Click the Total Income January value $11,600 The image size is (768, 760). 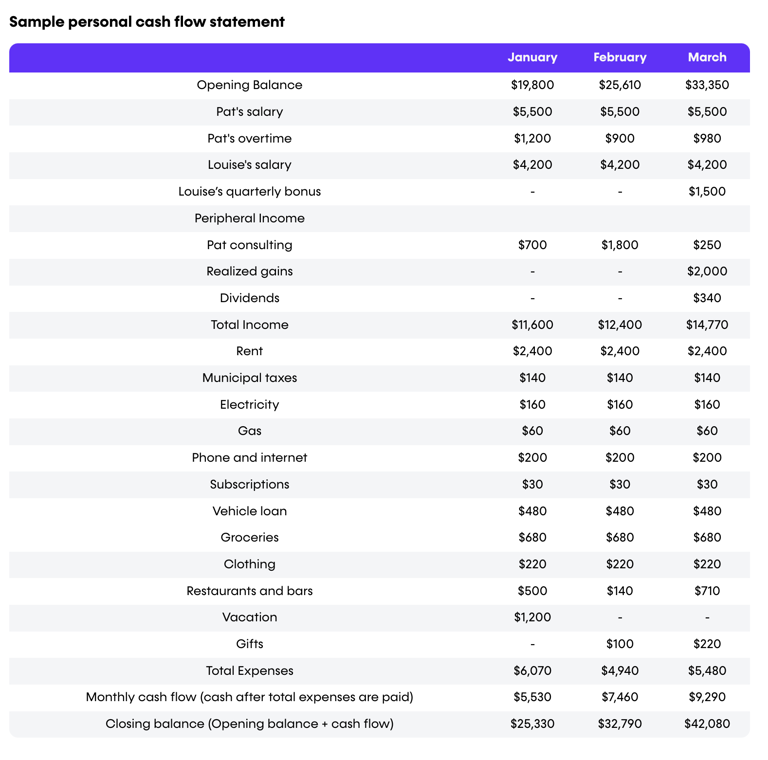[532, 325]
